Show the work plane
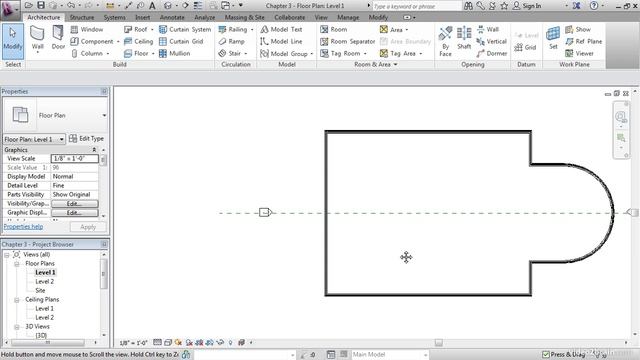This screenshot has height=360, width=640. [x=578, y=29]
